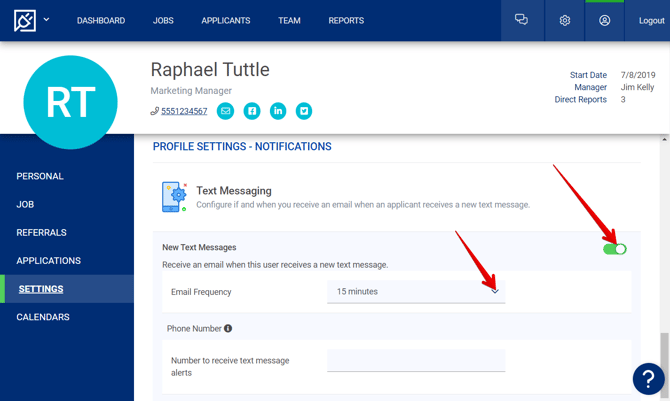Screen dimensions: 670x401
Task: Open the LinkedIn profile icon
Action: tap(278, 111)
